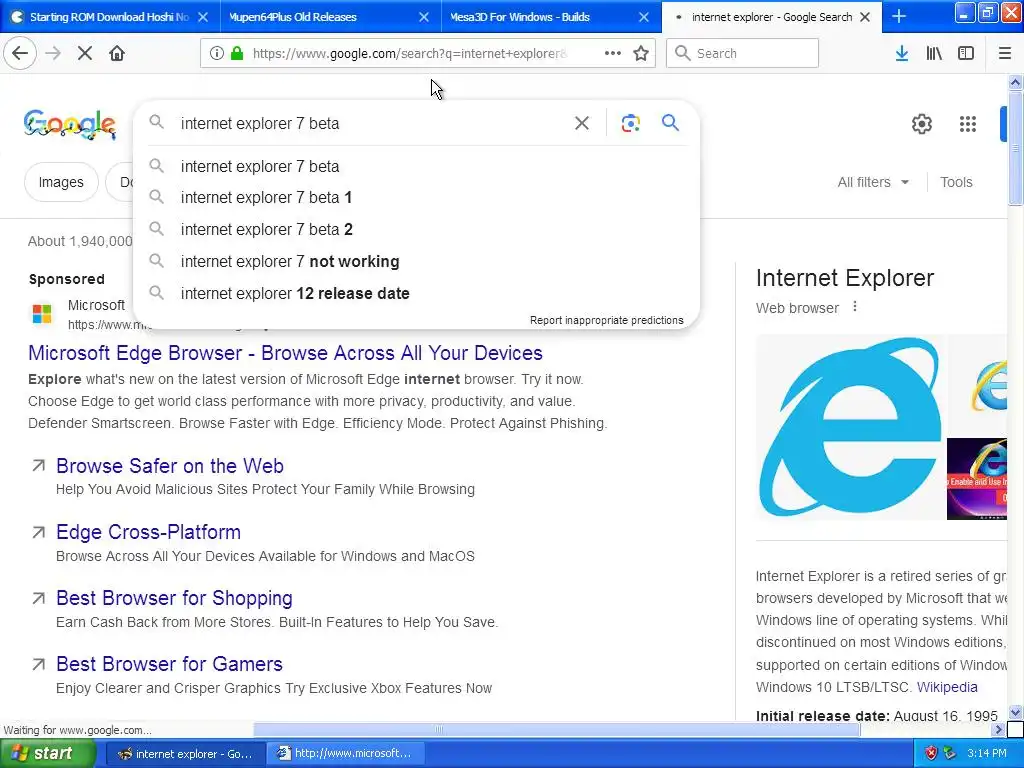Go back to the previous page
The image size is (1024, 768).
[x=20, y=54]
